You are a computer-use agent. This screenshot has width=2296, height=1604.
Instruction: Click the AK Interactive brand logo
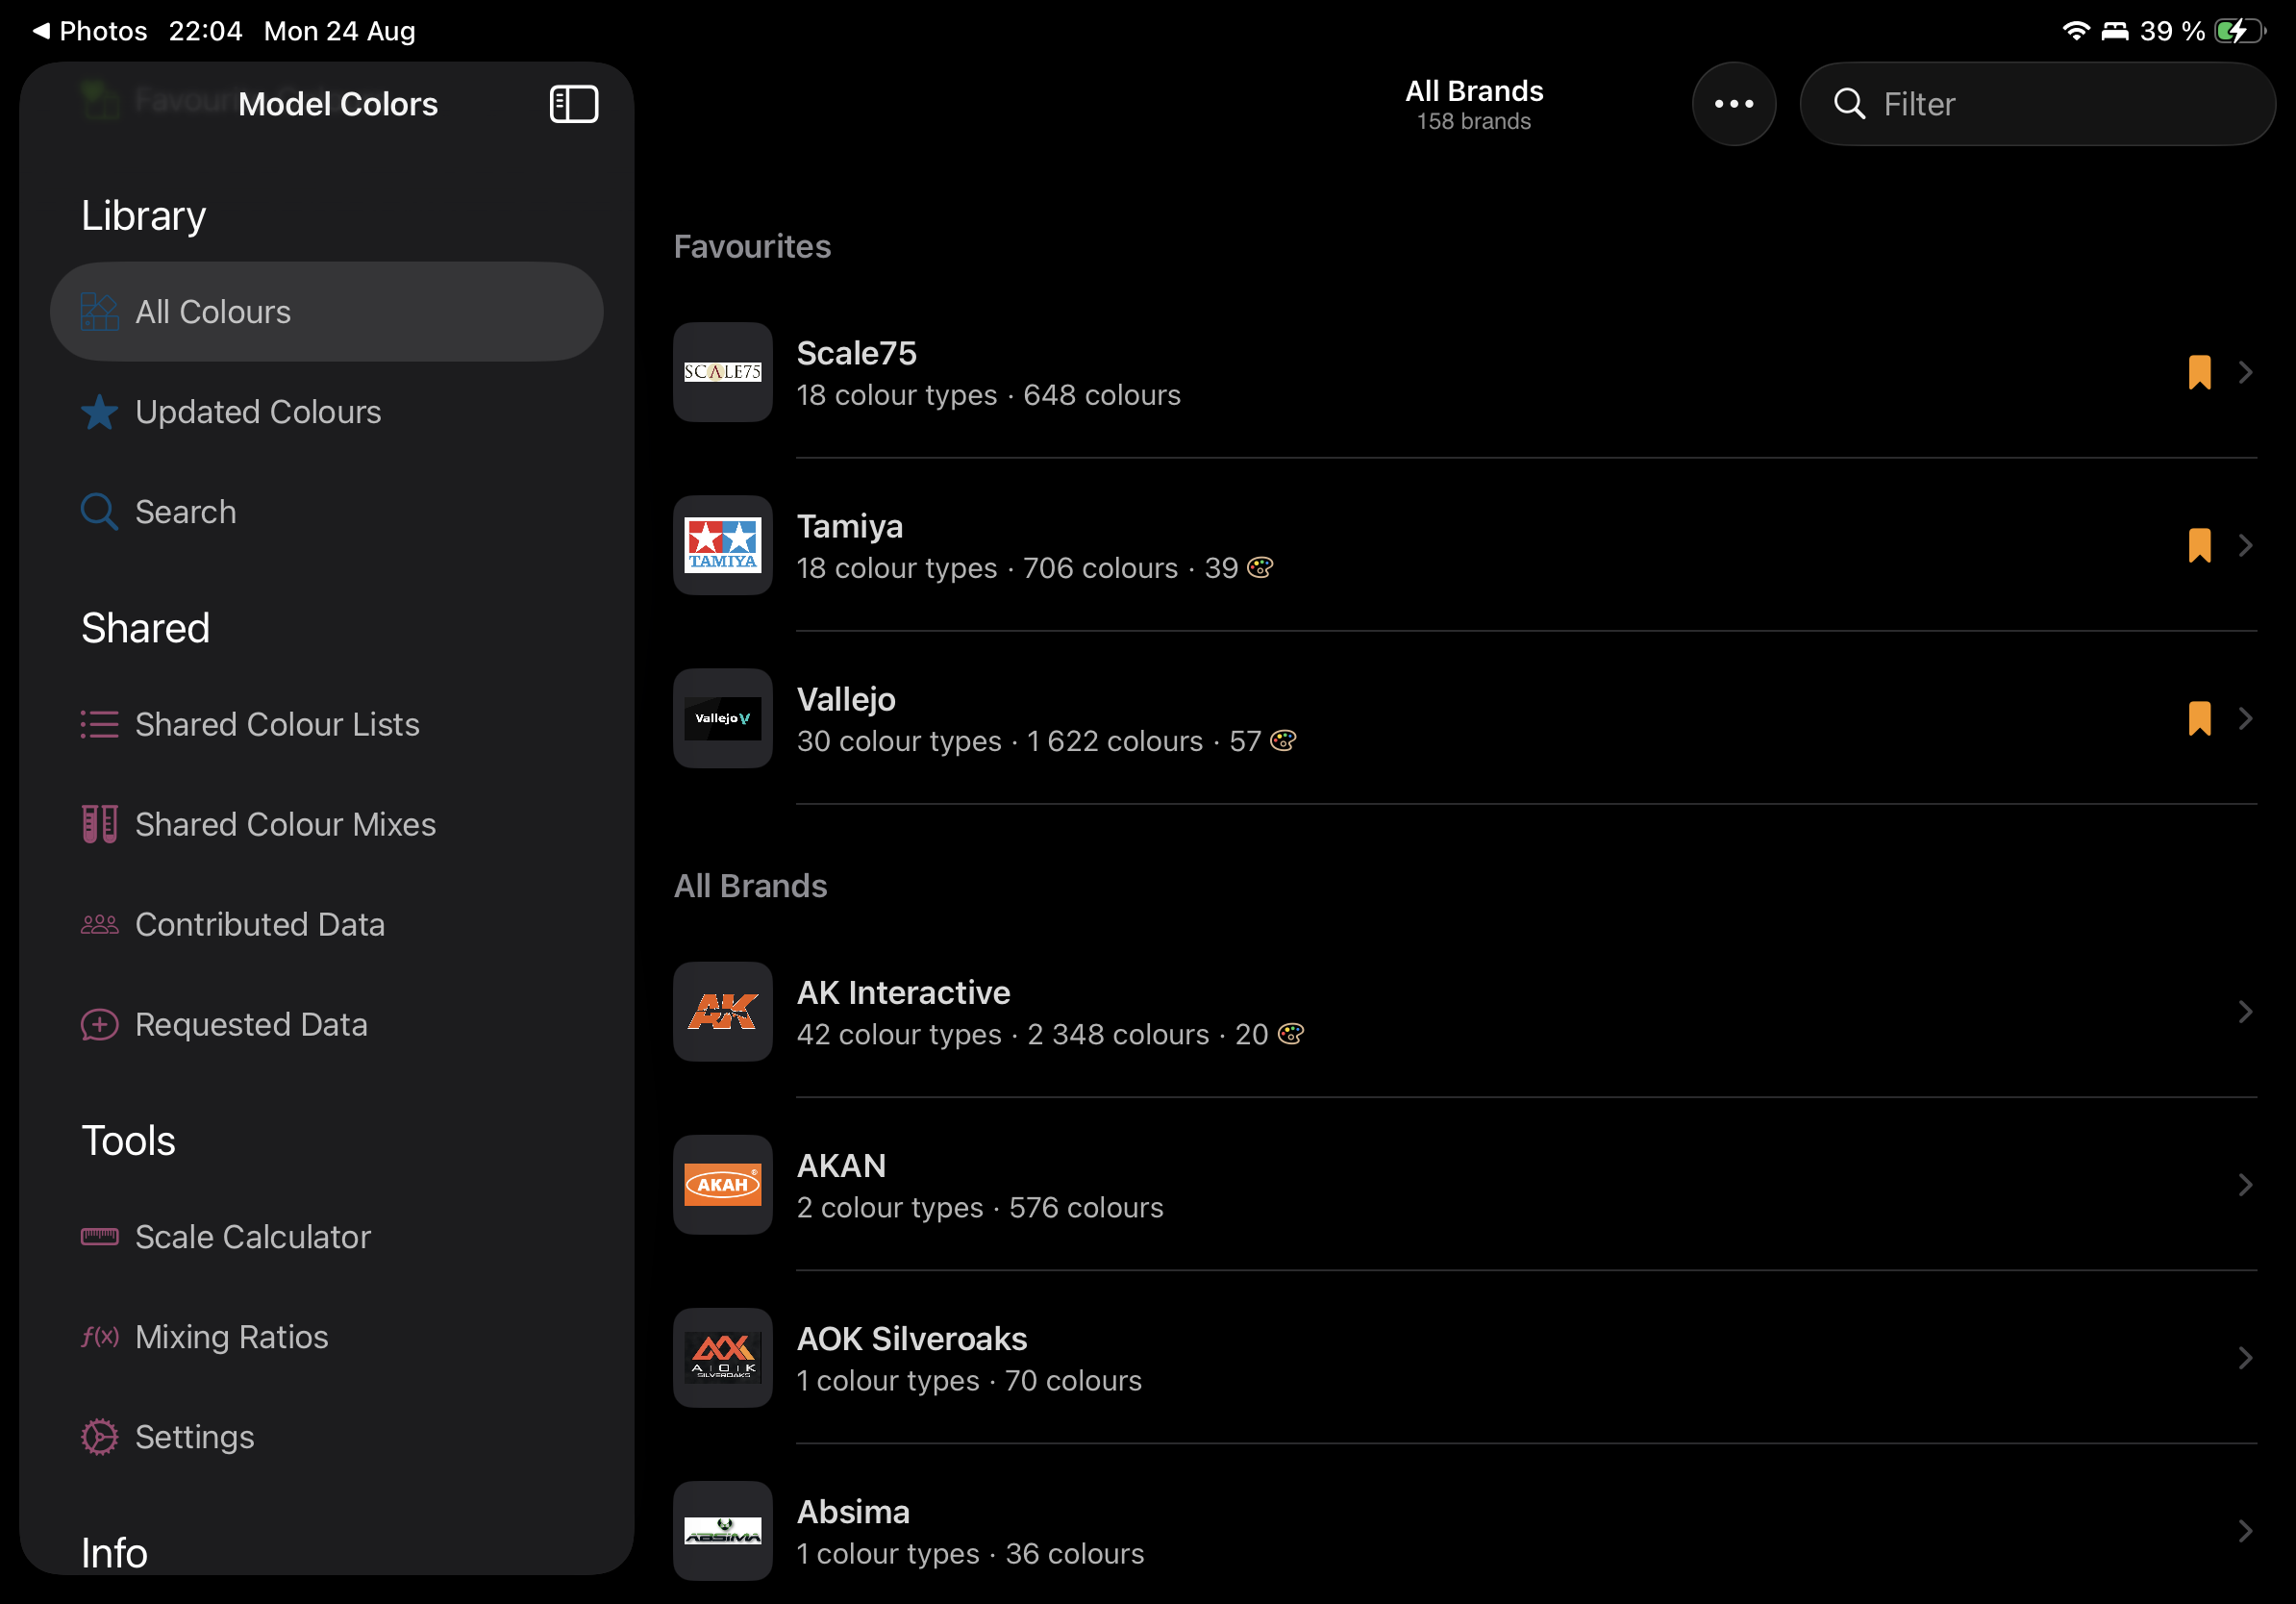point(723,1012)
